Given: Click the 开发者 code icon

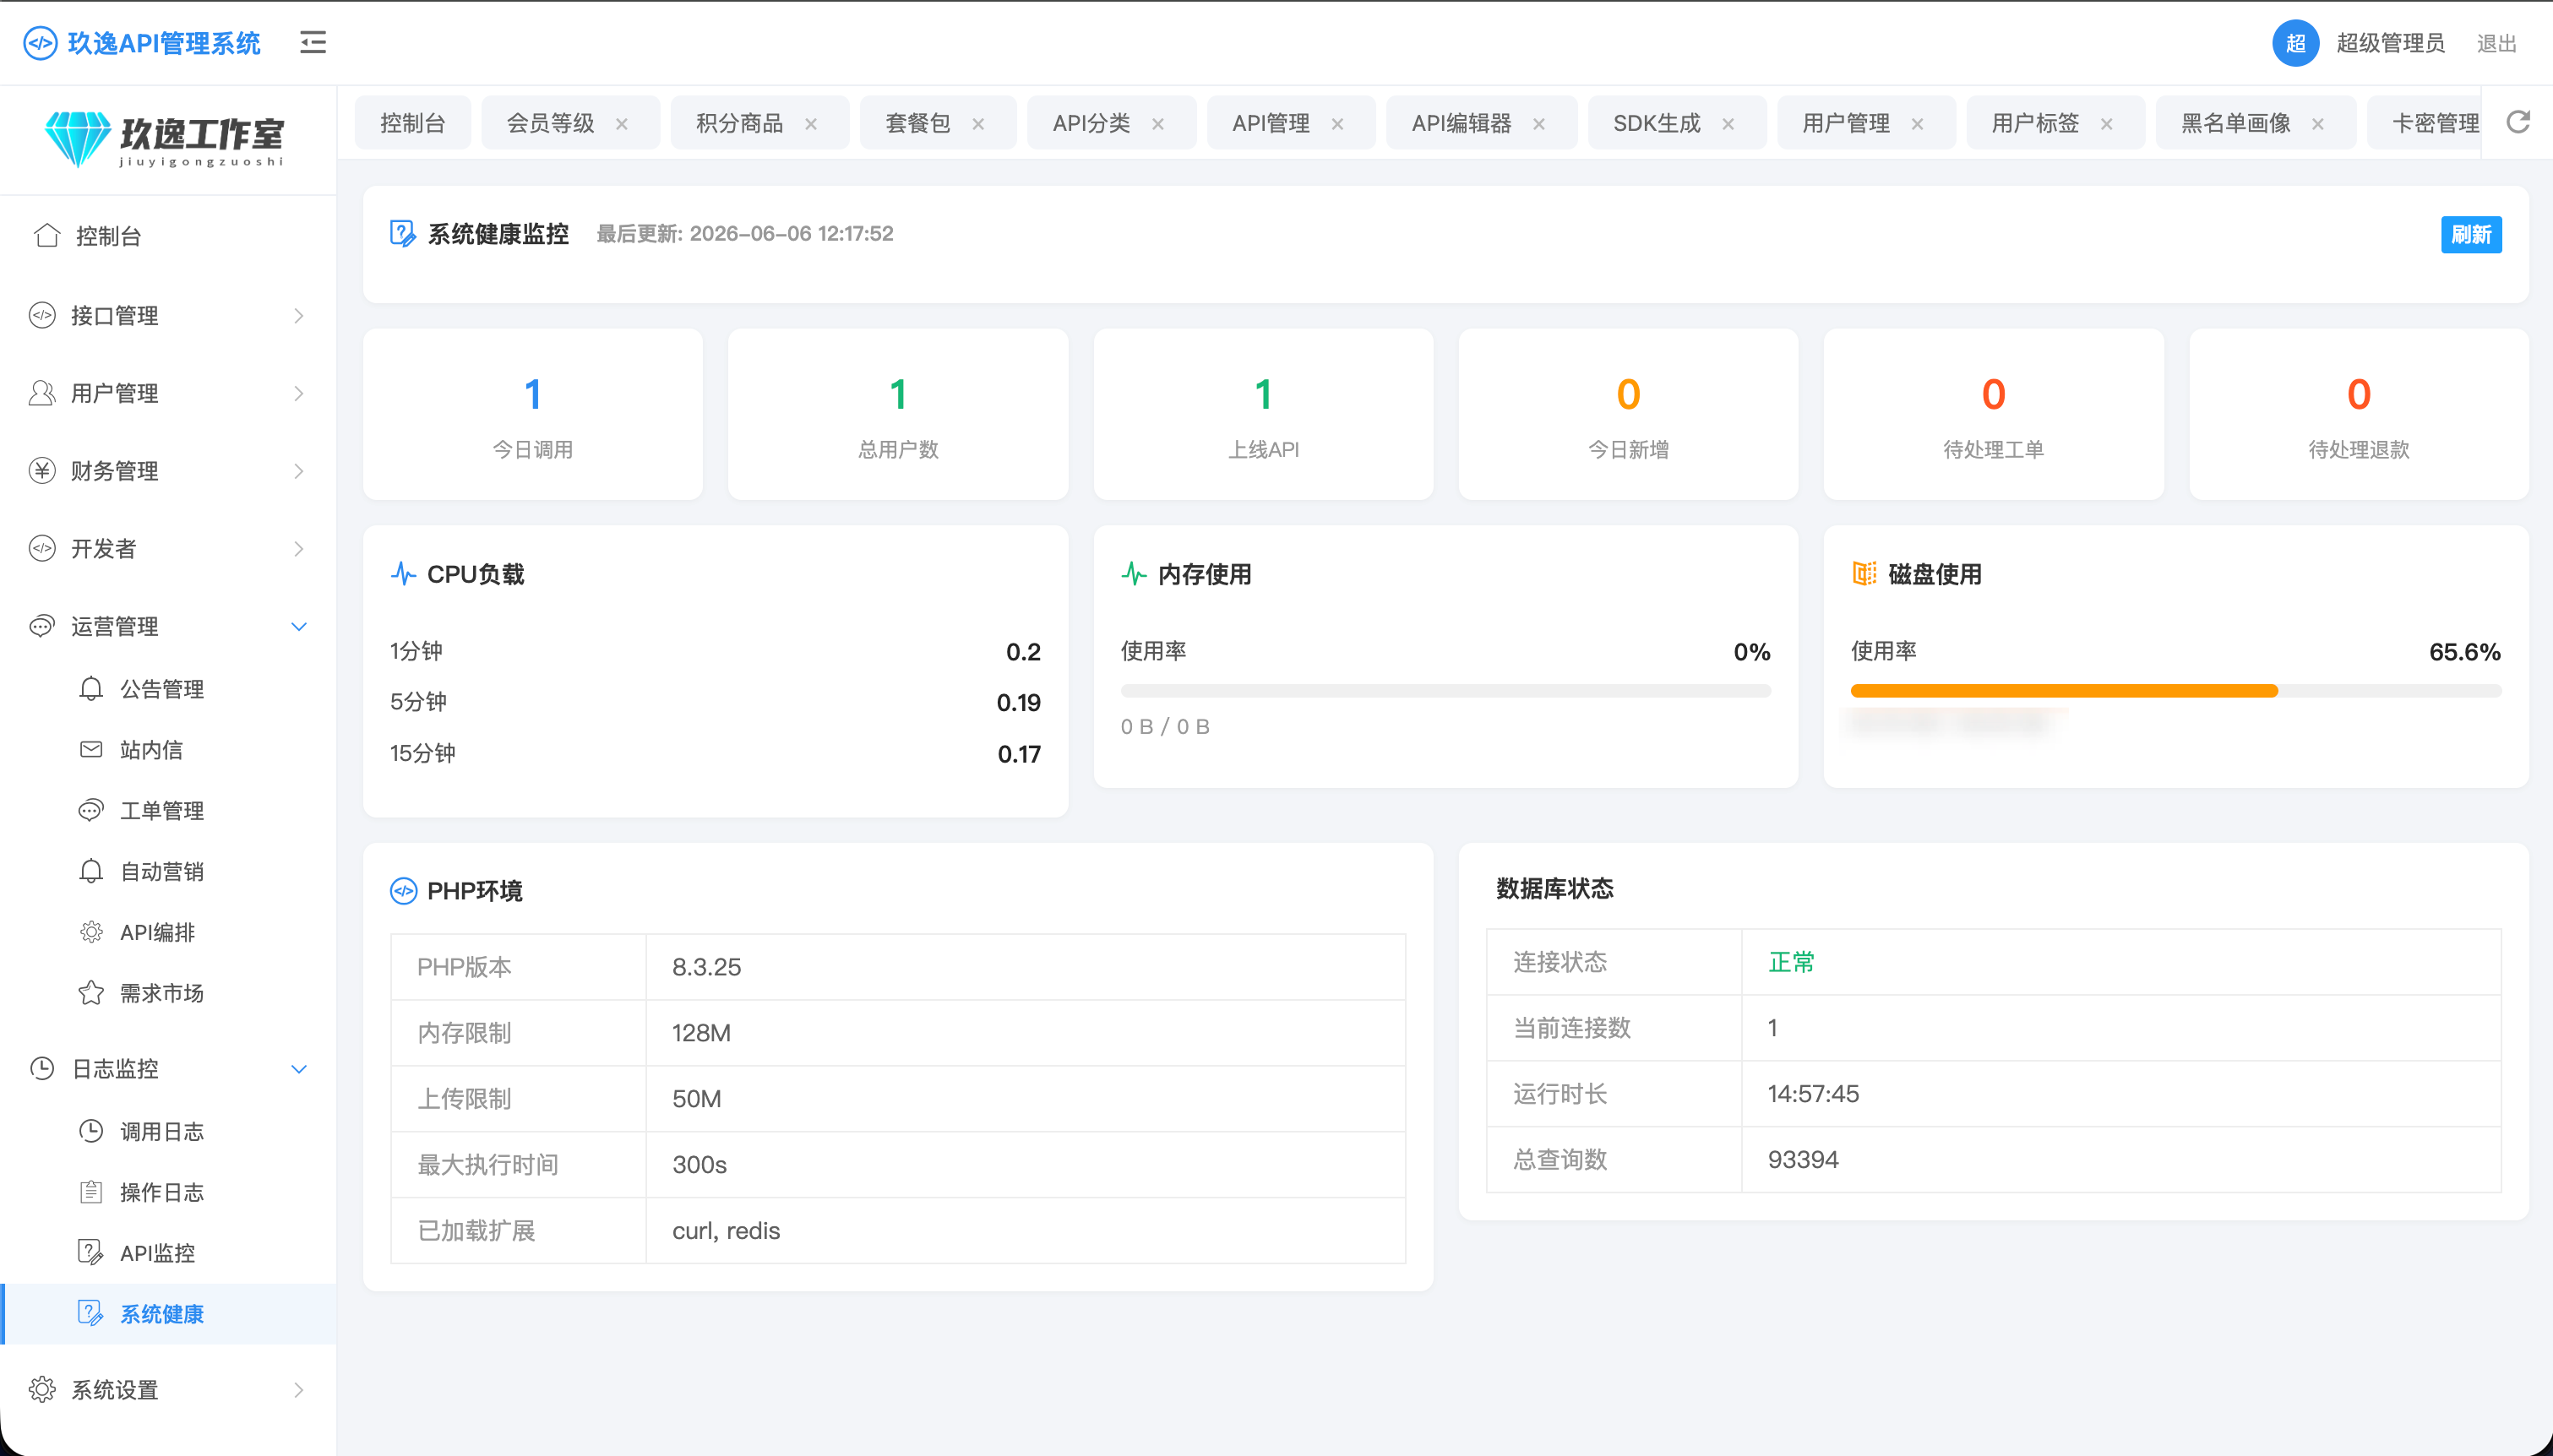Looking at the screenshot, I should tap(42, 548).
